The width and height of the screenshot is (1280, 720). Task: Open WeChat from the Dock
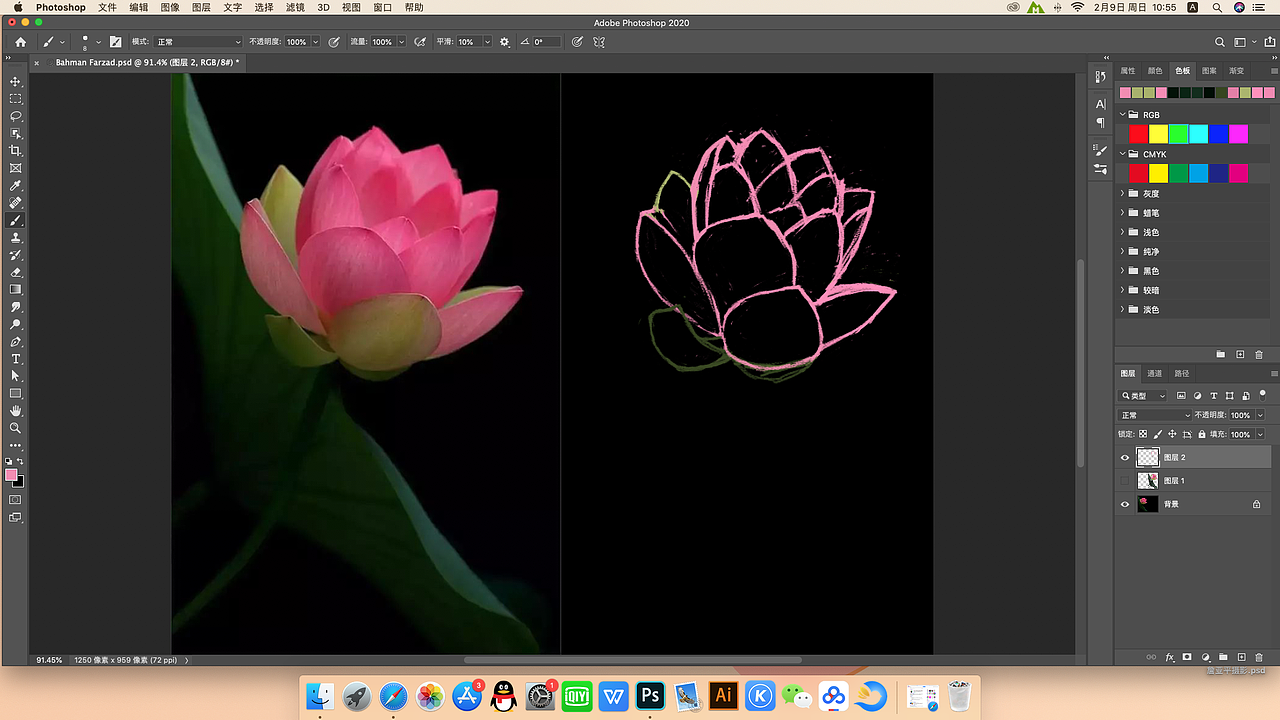point(797,696)
